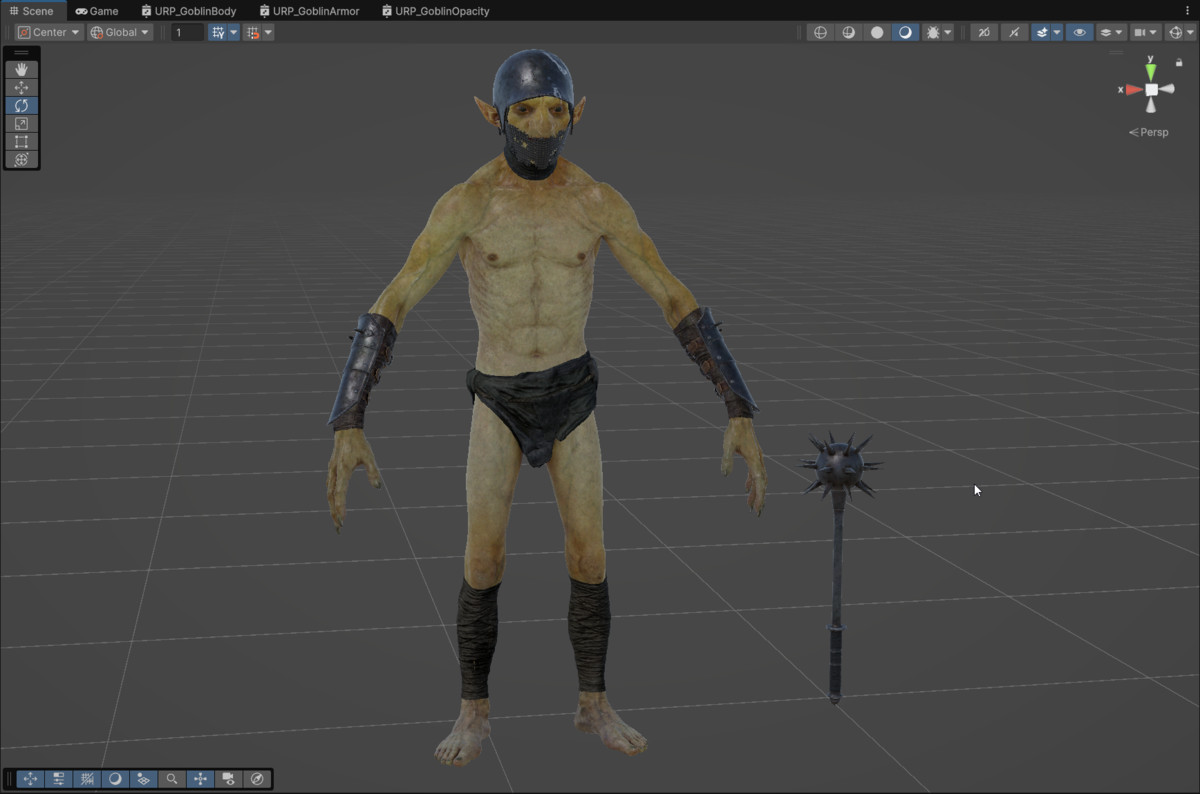
Task: Toggle grid snapping magnet button
Action: coord(253,32)
